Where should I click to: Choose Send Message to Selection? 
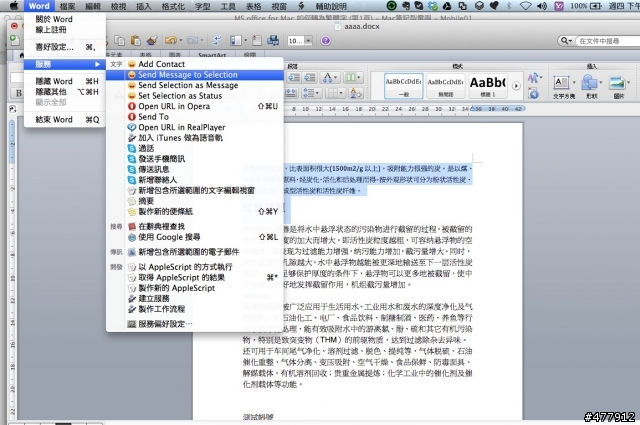pyautogui.click(x=195, y=75)
